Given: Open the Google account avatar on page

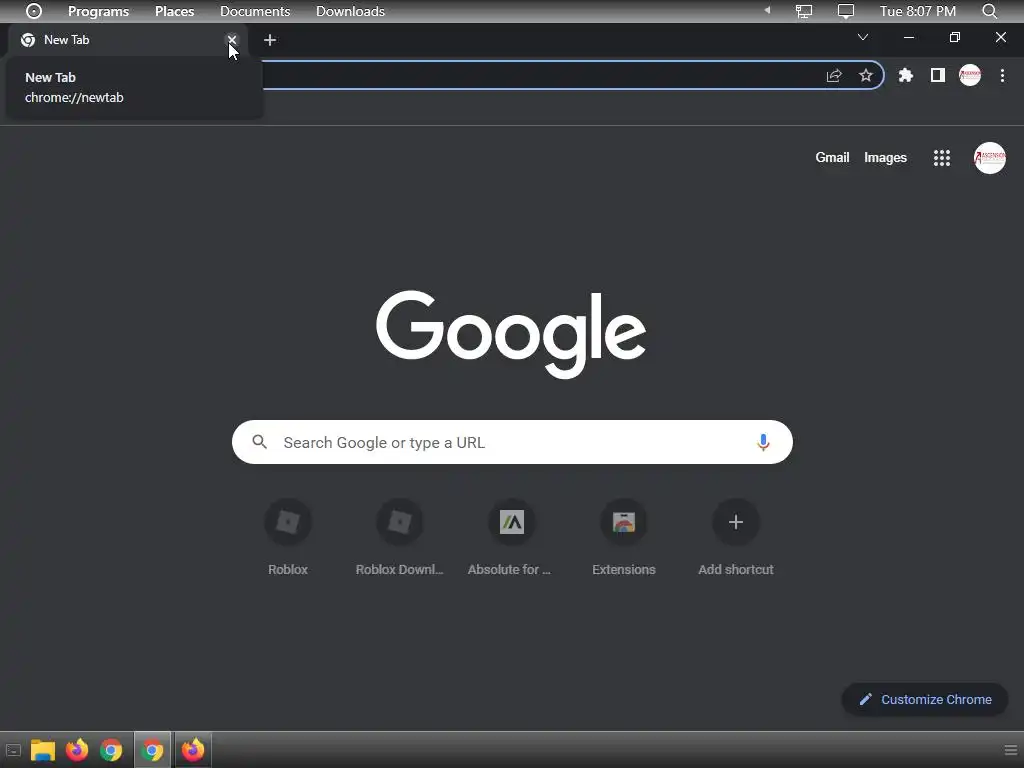Looking at the screenshot, I should [x=990, y=158].
